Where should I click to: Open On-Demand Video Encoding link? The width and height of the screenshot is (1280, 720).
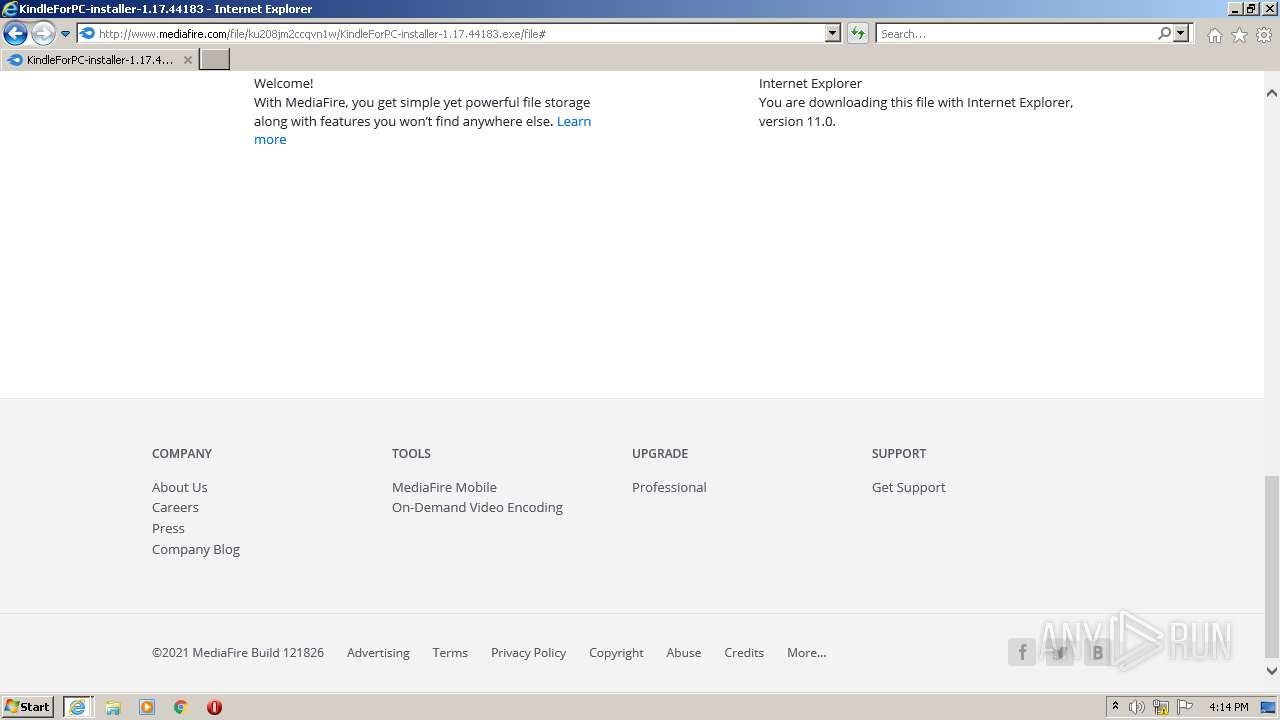(x=477, y=507)
